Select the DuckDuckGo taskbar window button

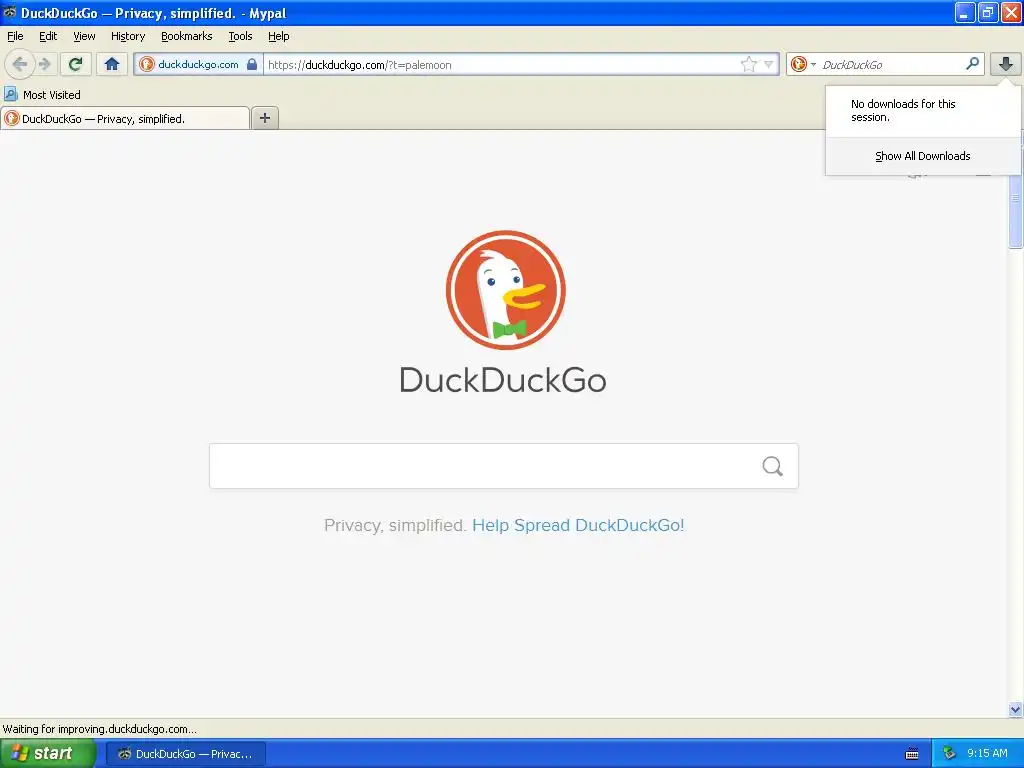tap(185, 754)
